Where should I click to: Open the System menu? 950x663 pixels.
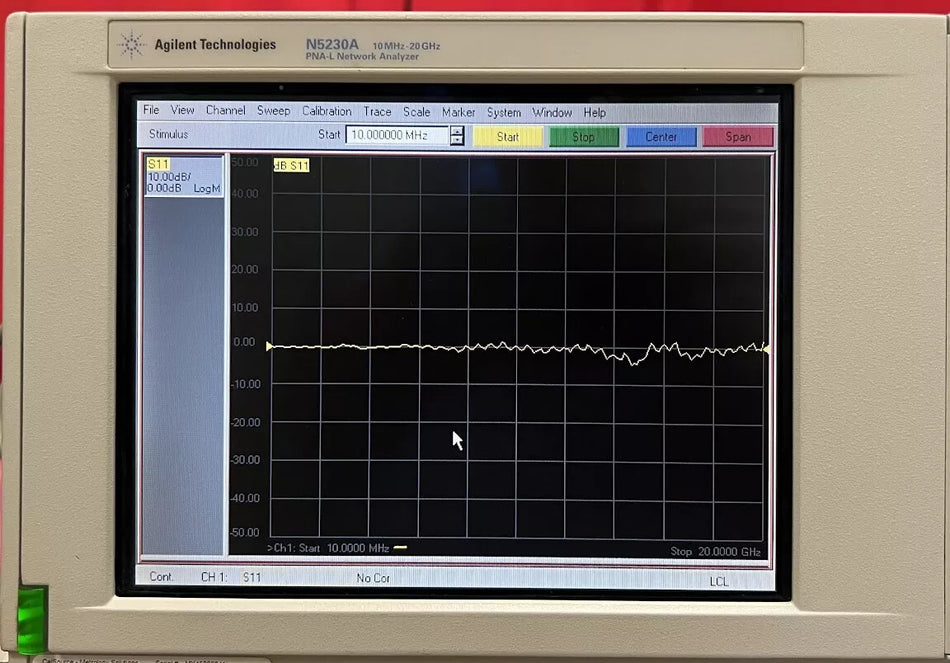pyautogui.click(x=504, y=112)
